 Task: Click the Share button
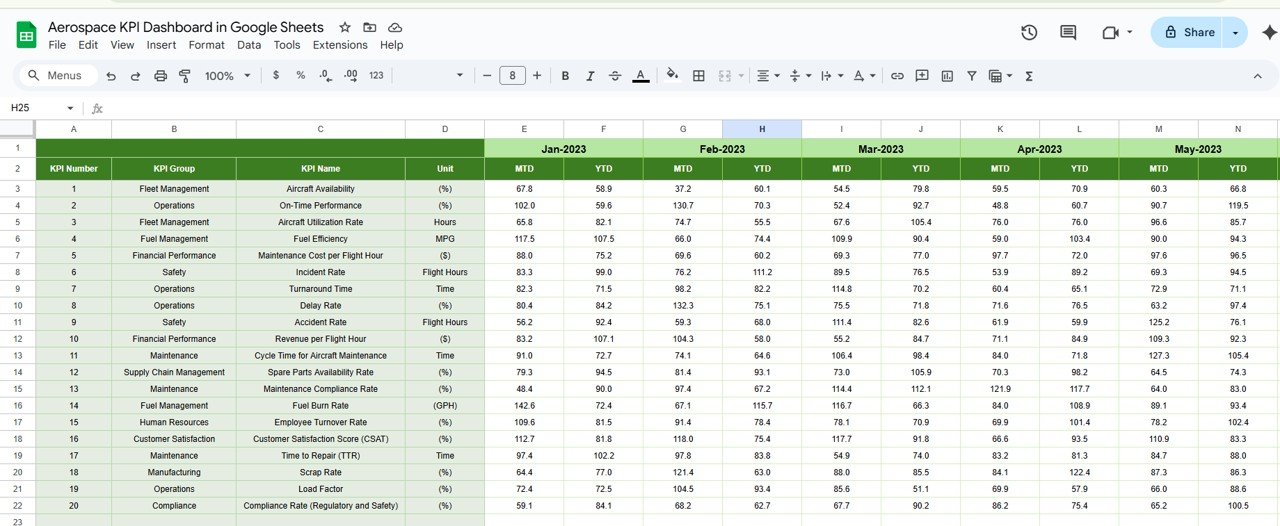pyautogui.click(x=1187, y=32)
